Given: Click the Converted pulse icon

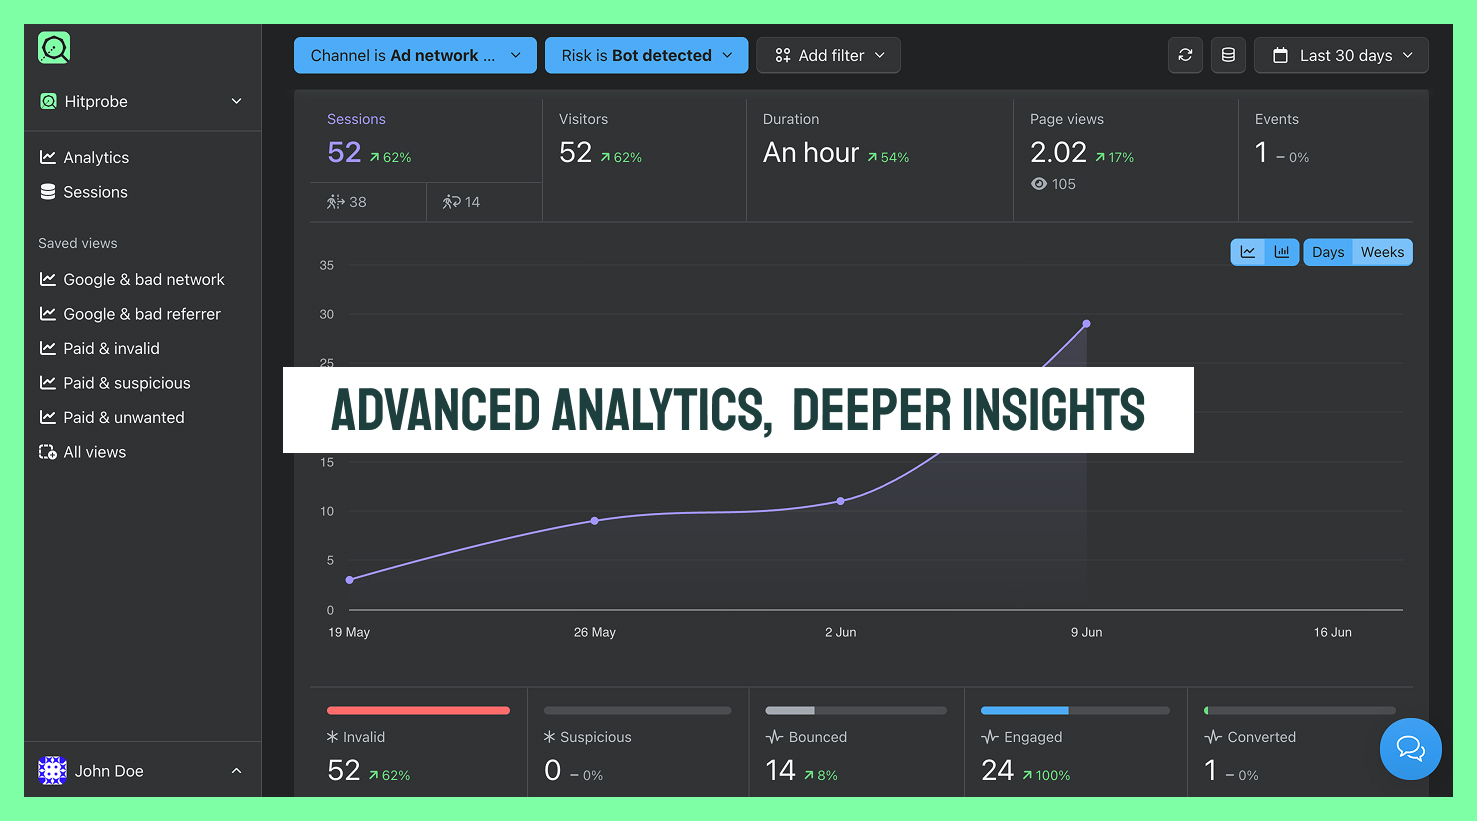Looking at the screenshot, I should click(x=1213, y=737).
